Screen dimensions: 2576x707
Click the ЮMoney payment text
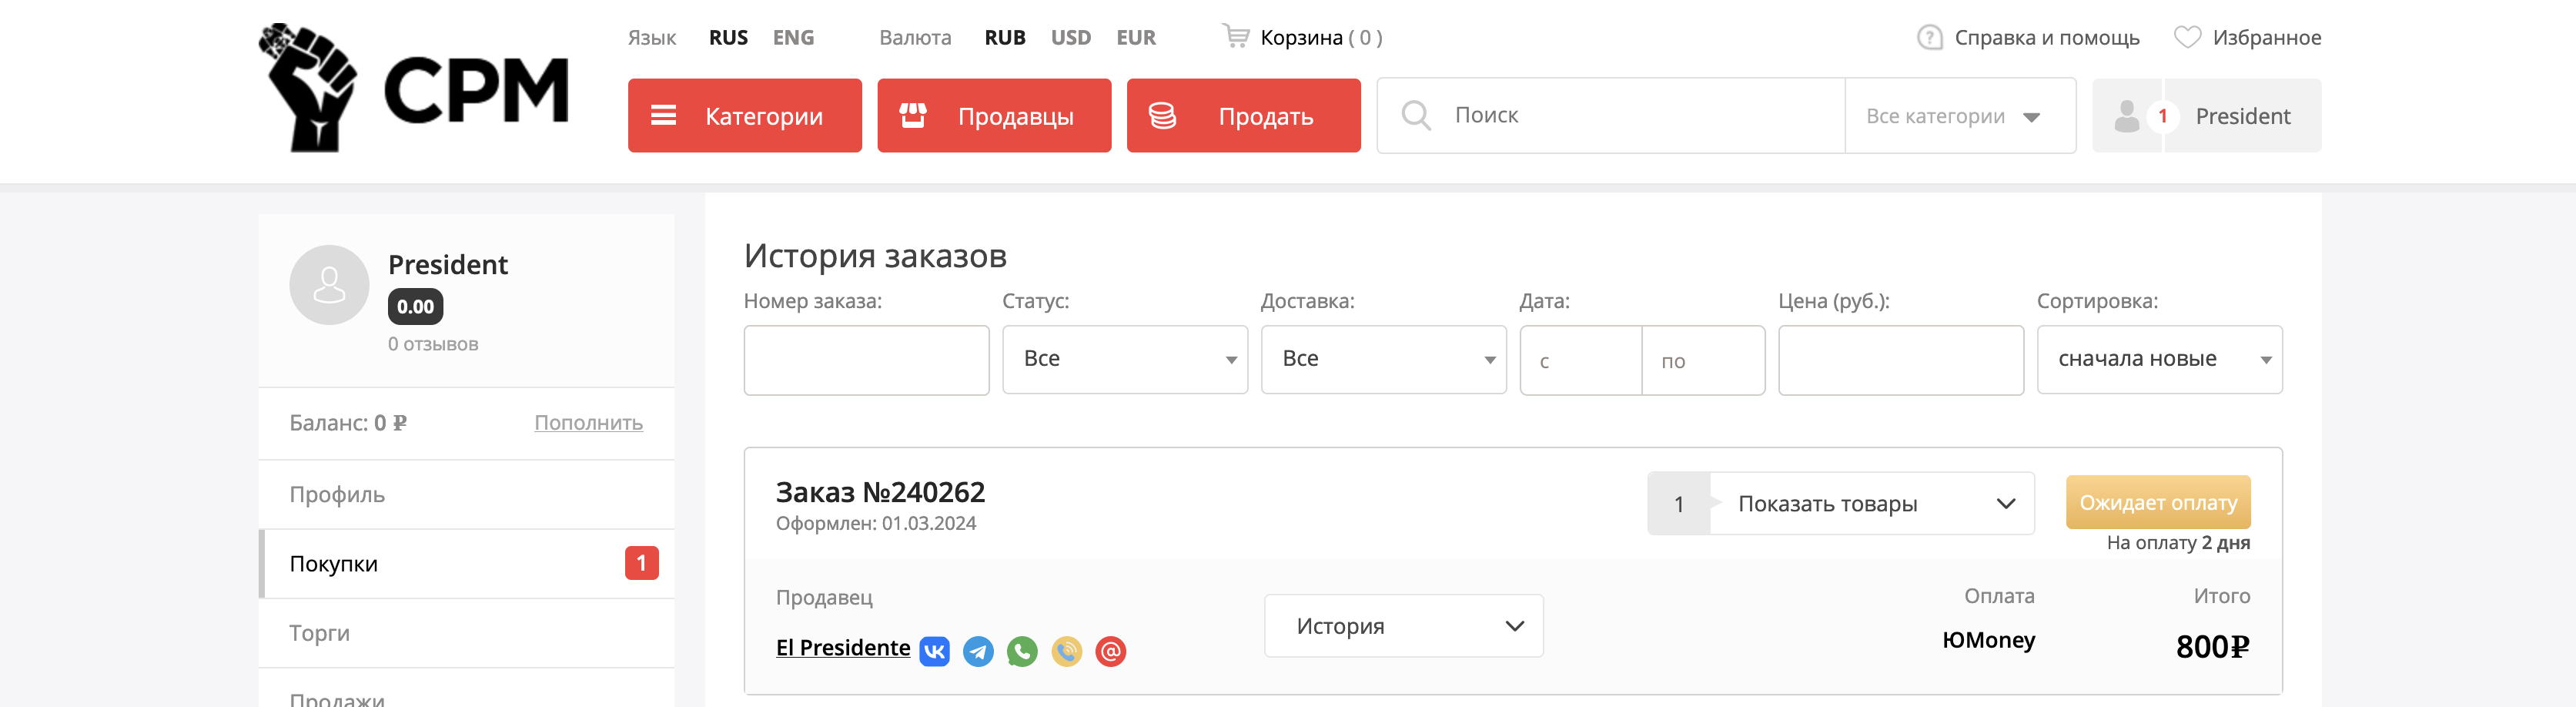(1988, 640)
